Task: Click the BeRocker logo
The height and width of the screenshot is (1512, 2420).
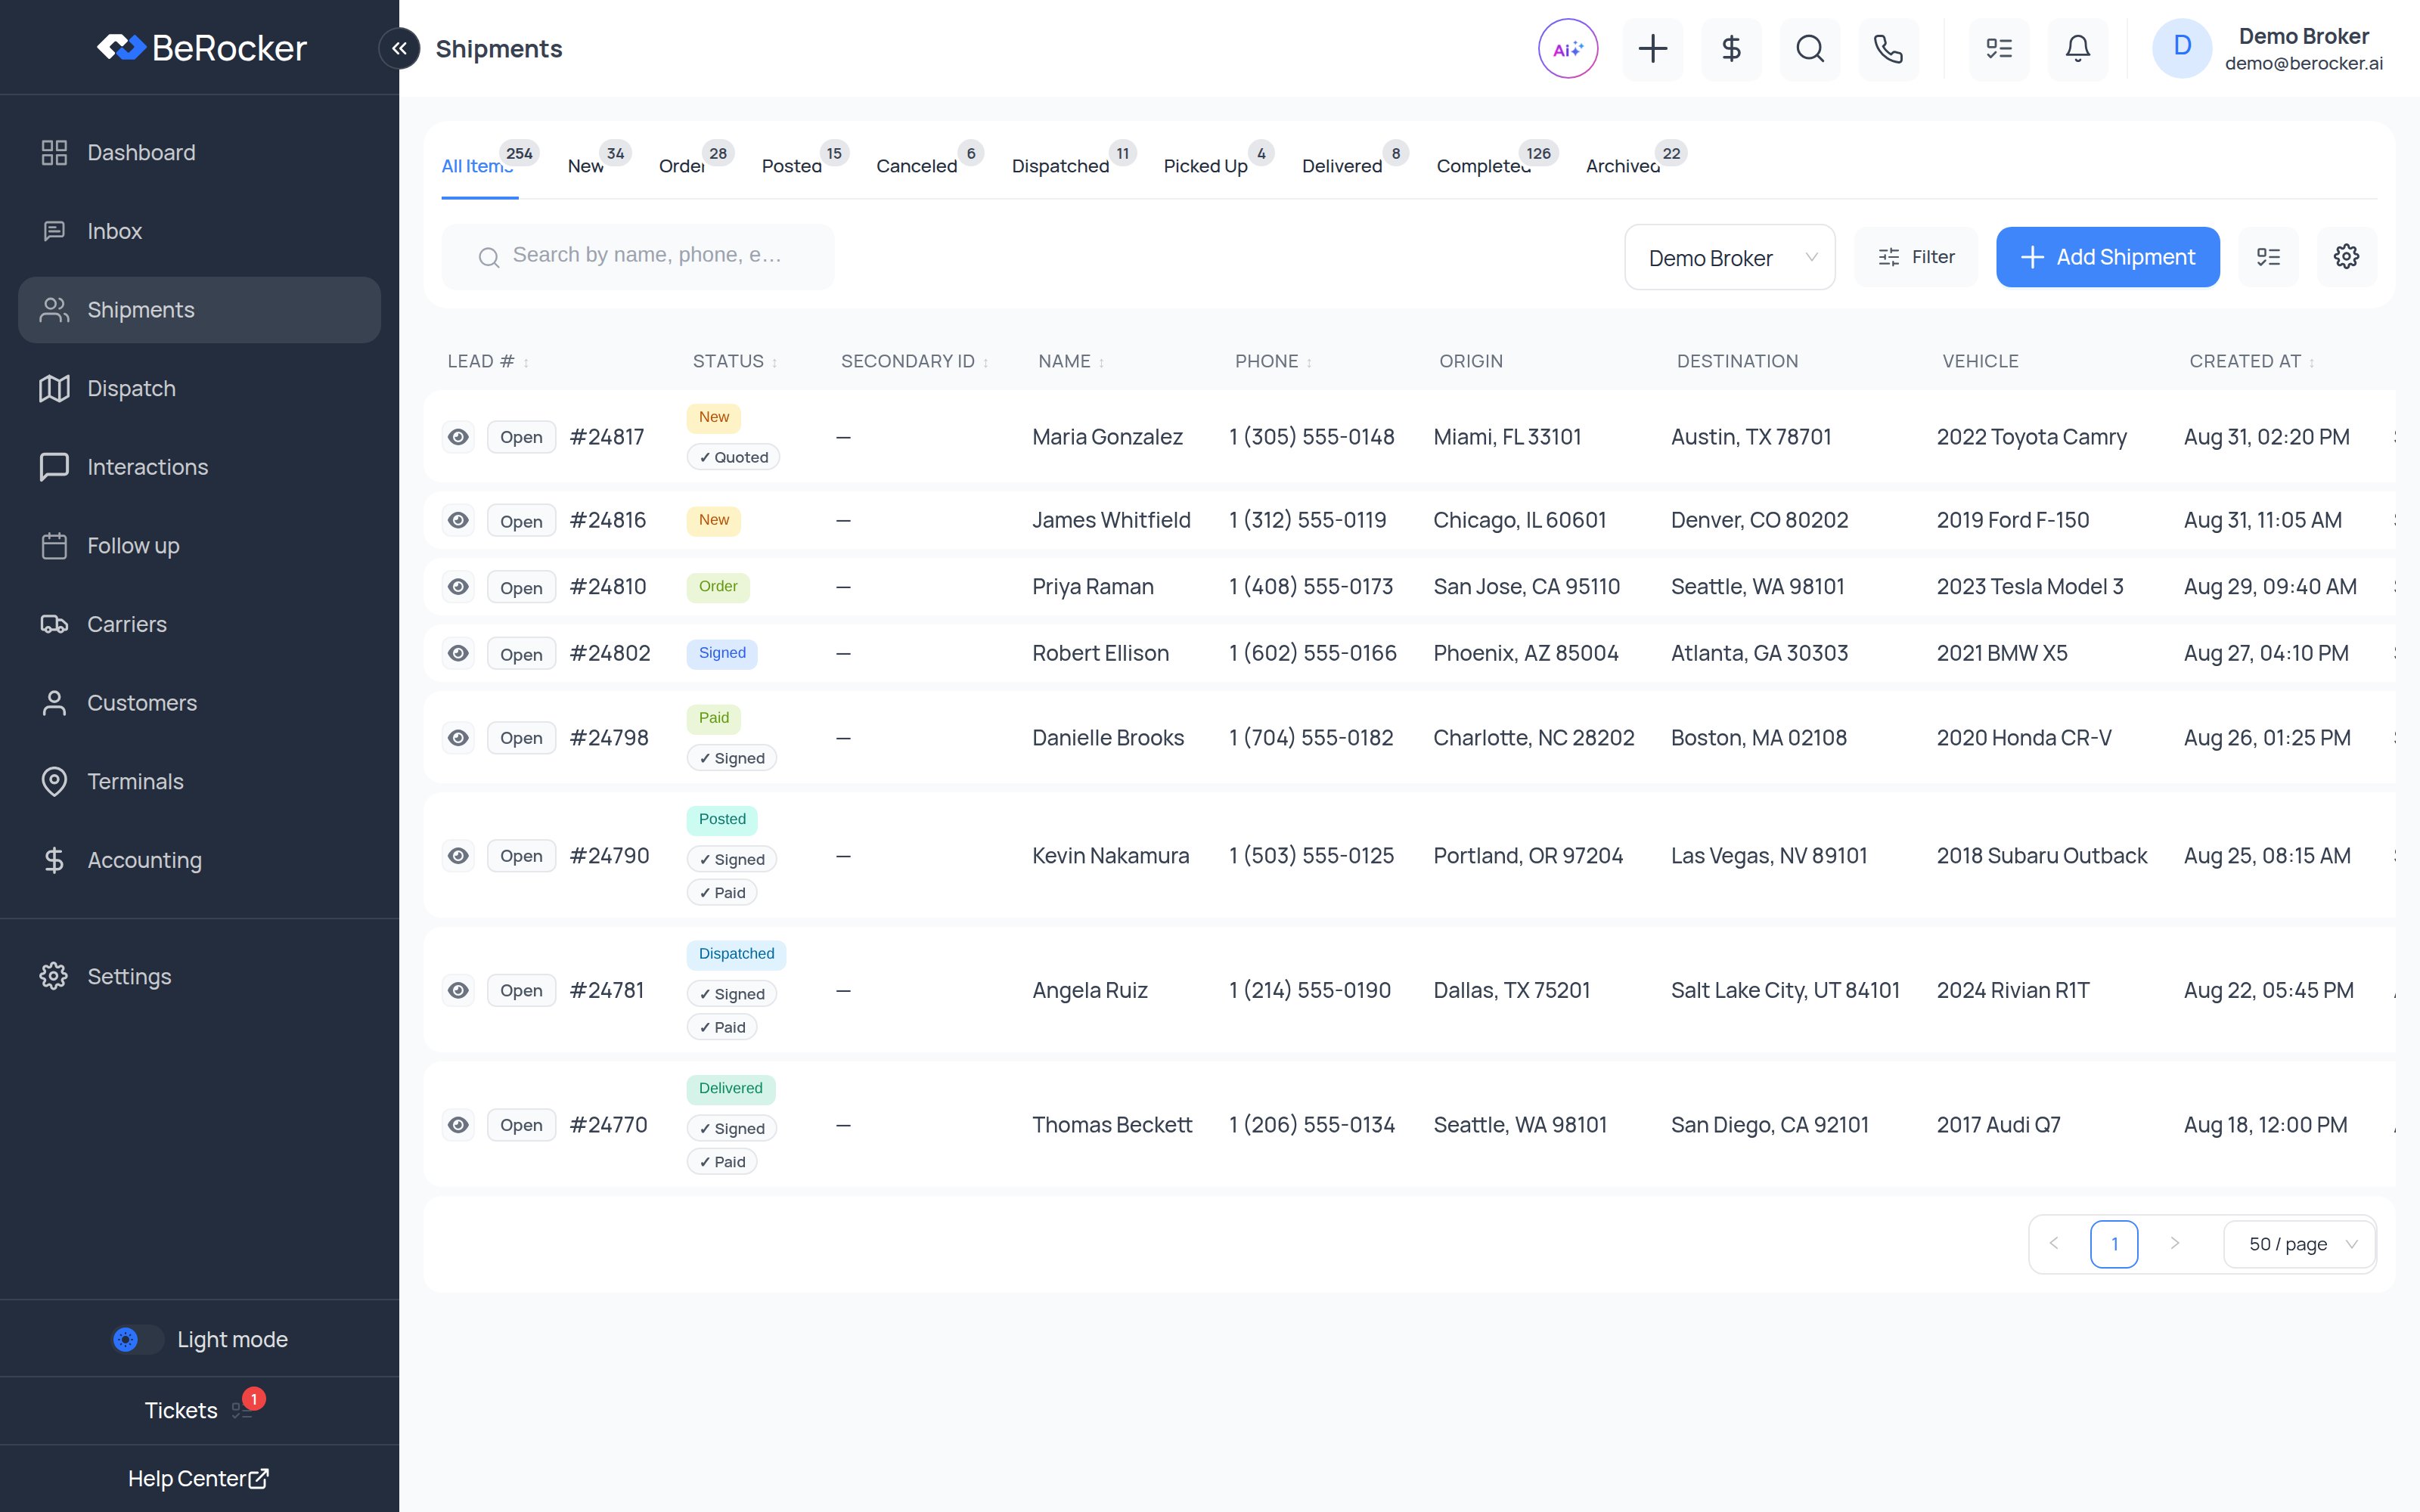Action: (x=201, y=48)
